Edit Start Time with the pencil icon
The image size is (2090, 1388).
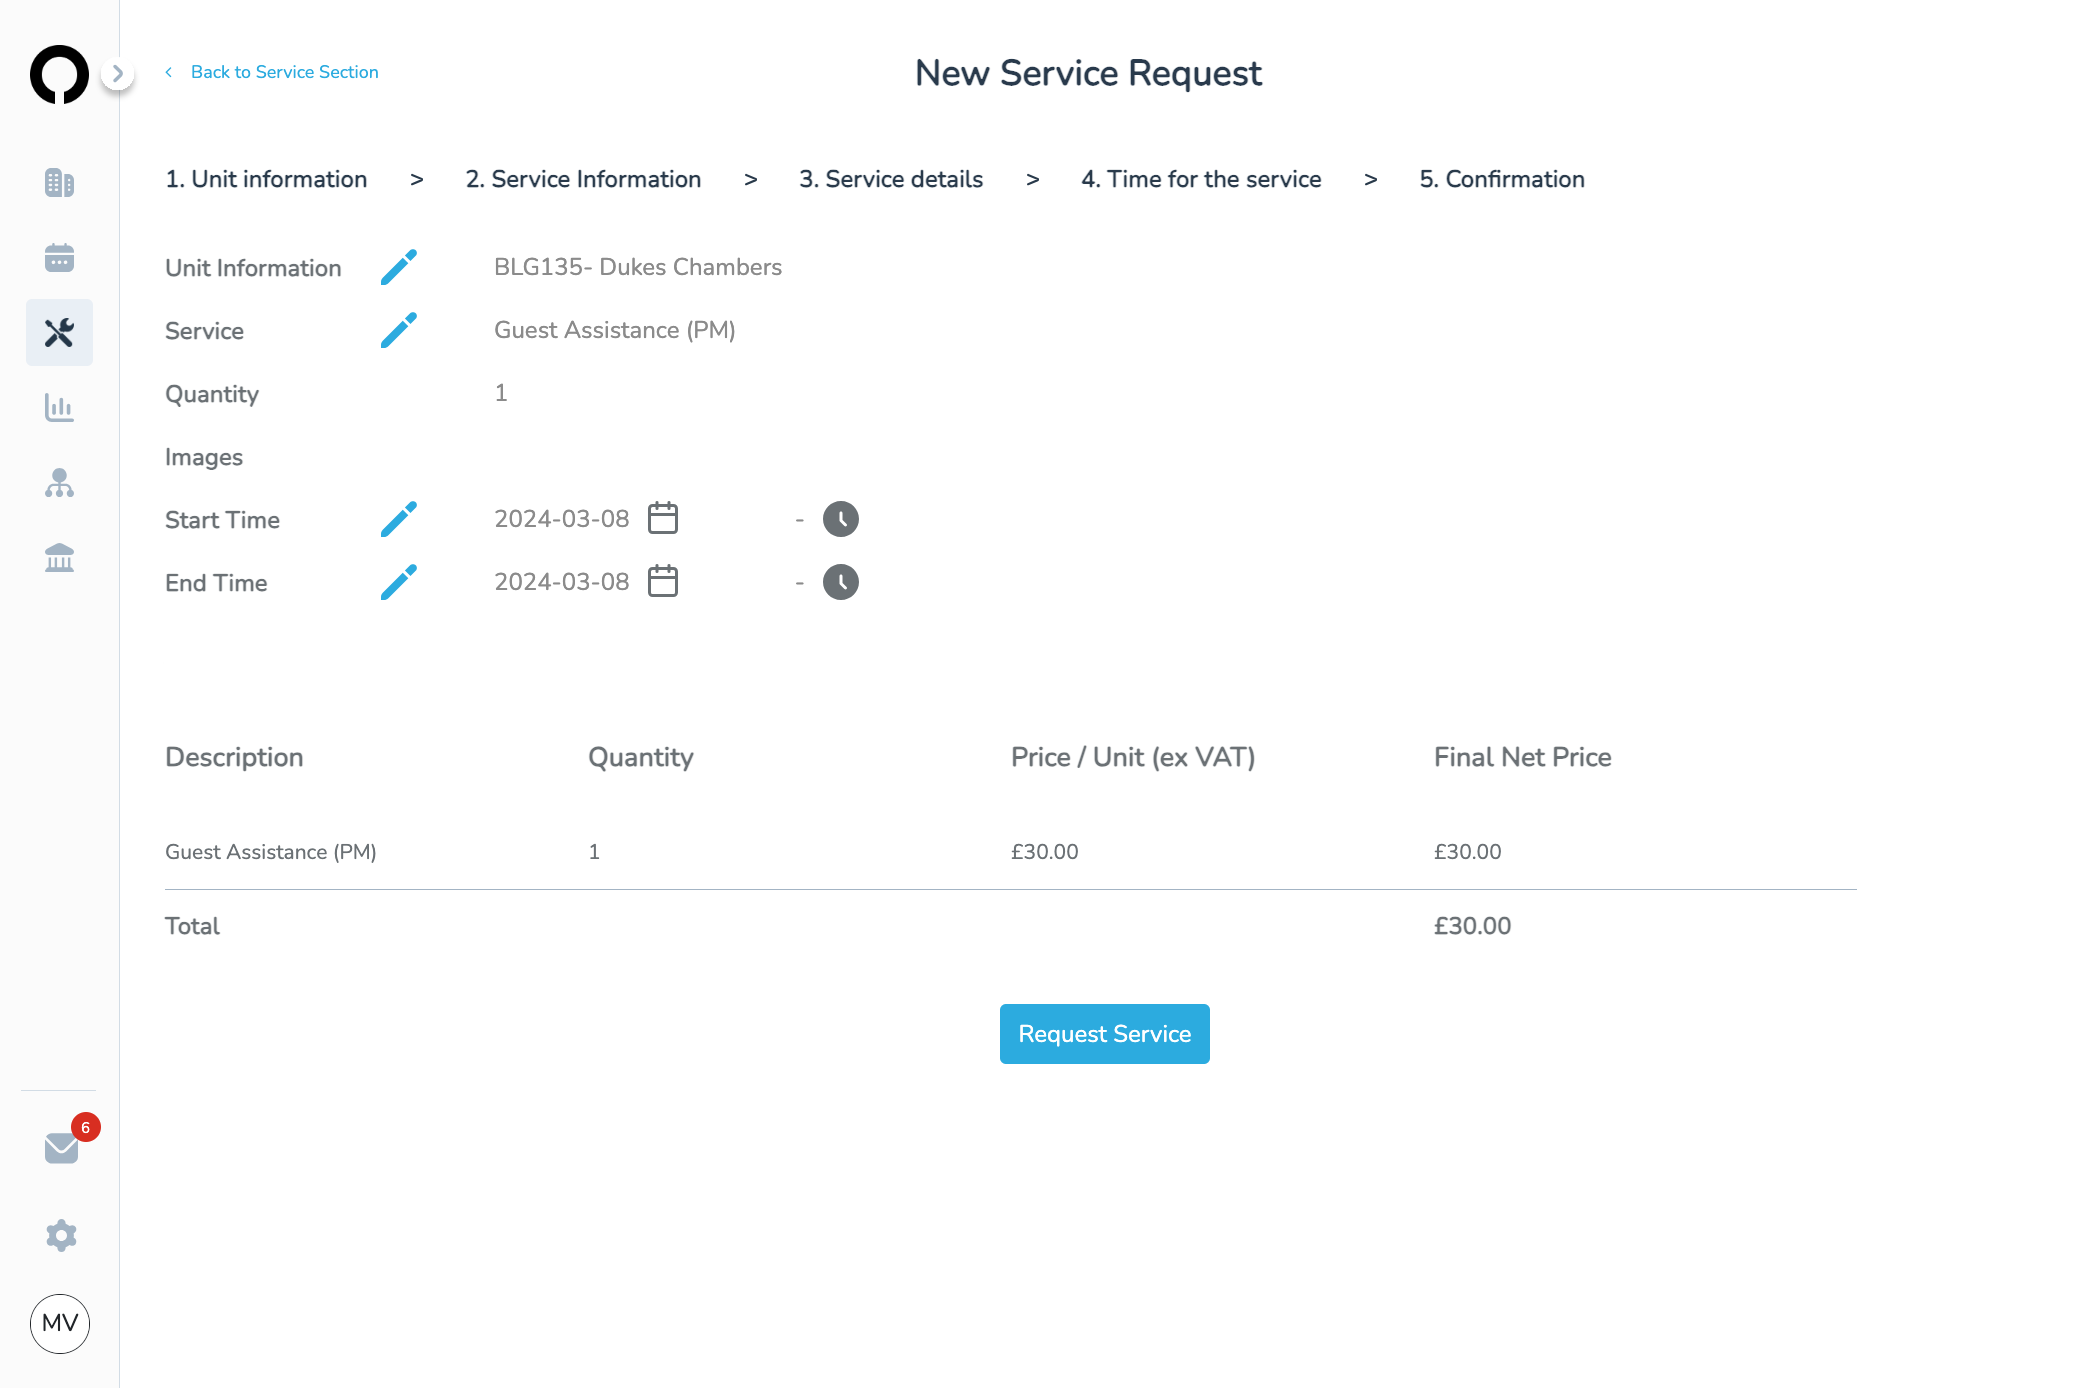[398, 519]
